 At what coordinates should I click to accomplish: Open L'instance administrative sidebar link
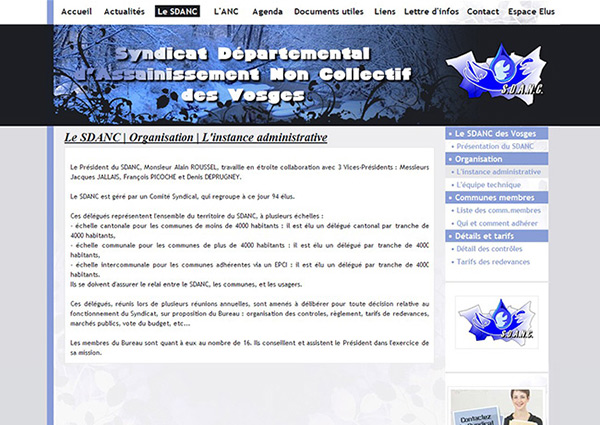[498, 172]
